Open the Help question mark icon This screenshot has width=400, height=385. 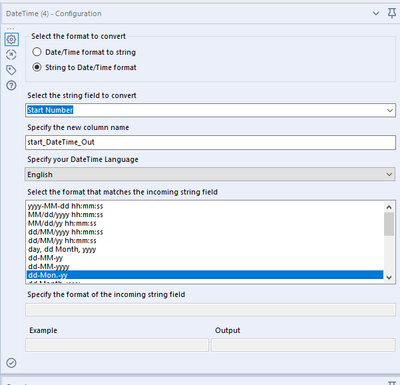tap(11, 86)
